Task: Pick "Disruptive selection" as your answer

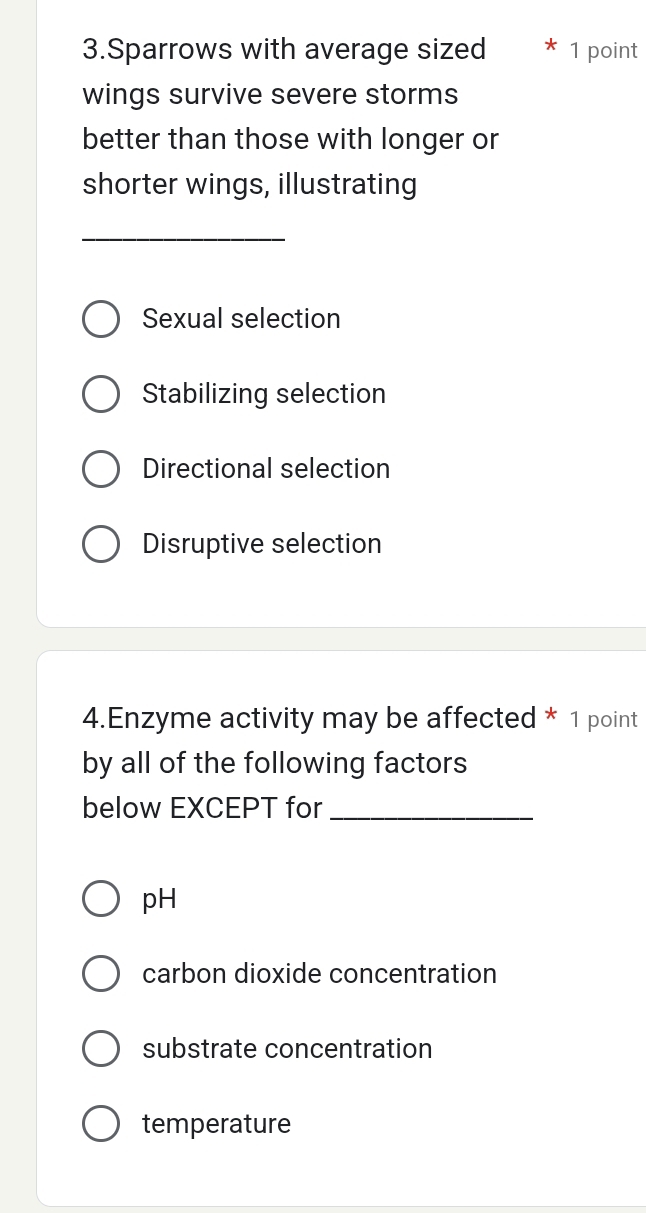Action: pos(101,543)
